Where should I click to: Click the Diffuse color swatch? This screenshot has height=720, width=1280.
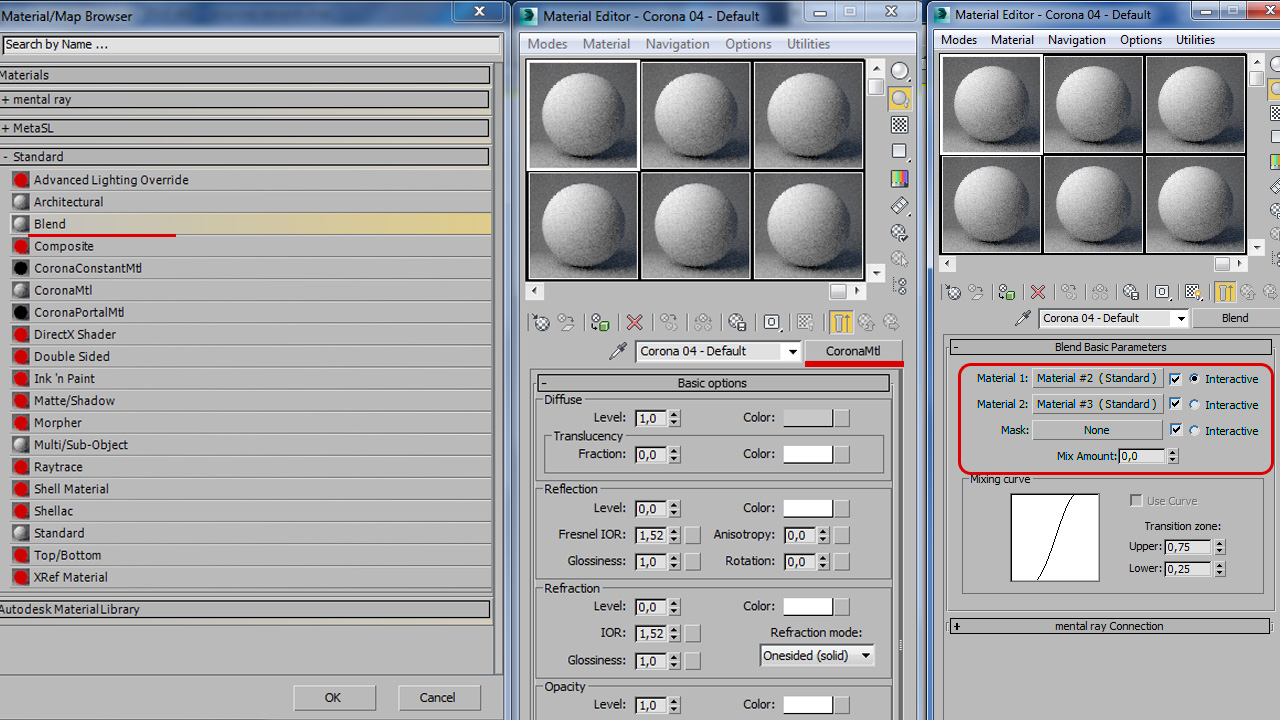click(x=808, y=418)
